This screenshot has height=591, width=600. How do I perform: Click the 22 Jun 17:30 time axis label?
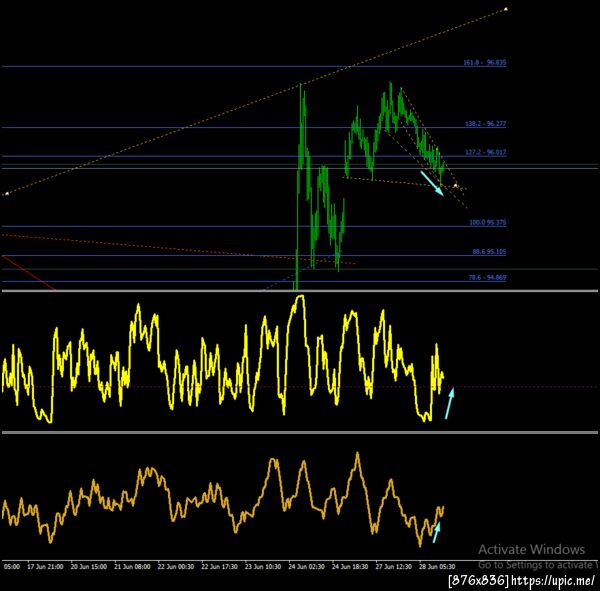pyautogui.click(x=219, y=567)
